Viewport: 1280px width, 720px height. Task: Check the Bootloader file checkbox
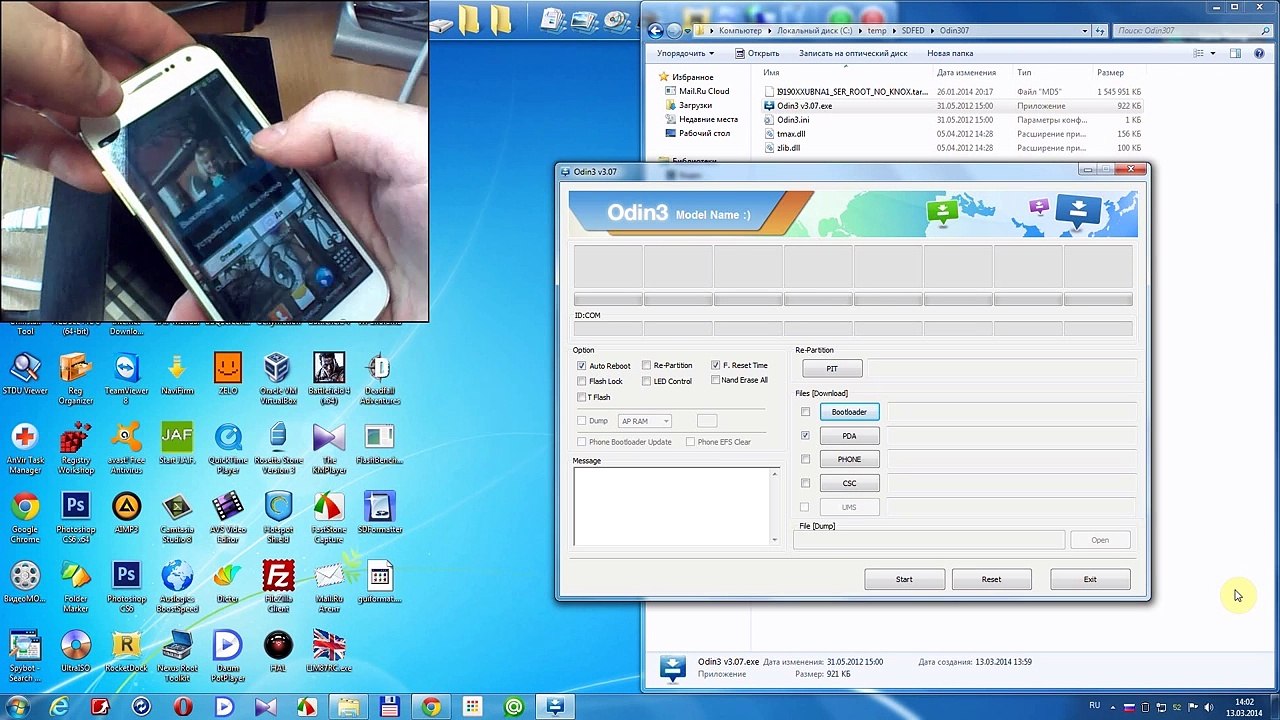click(805, 412)
